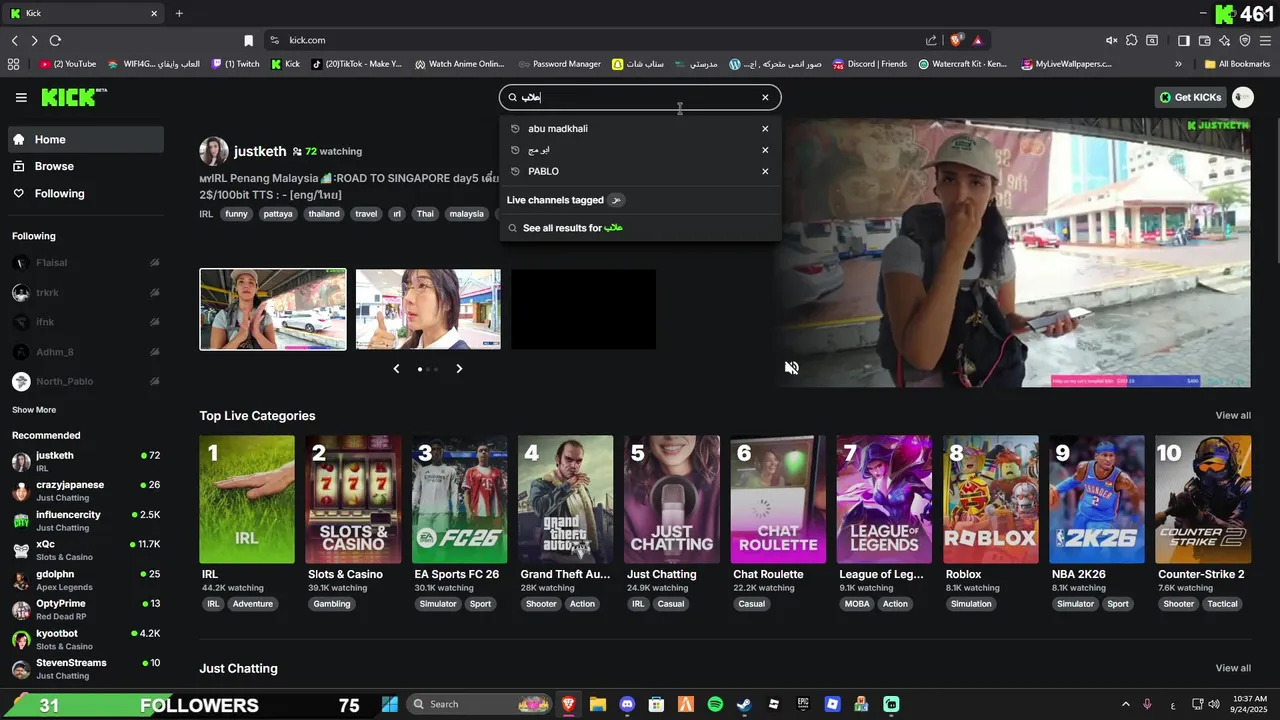This screenshot has height=720, width=1280.
Task: Open Following in sidebar
Action: 85,193
